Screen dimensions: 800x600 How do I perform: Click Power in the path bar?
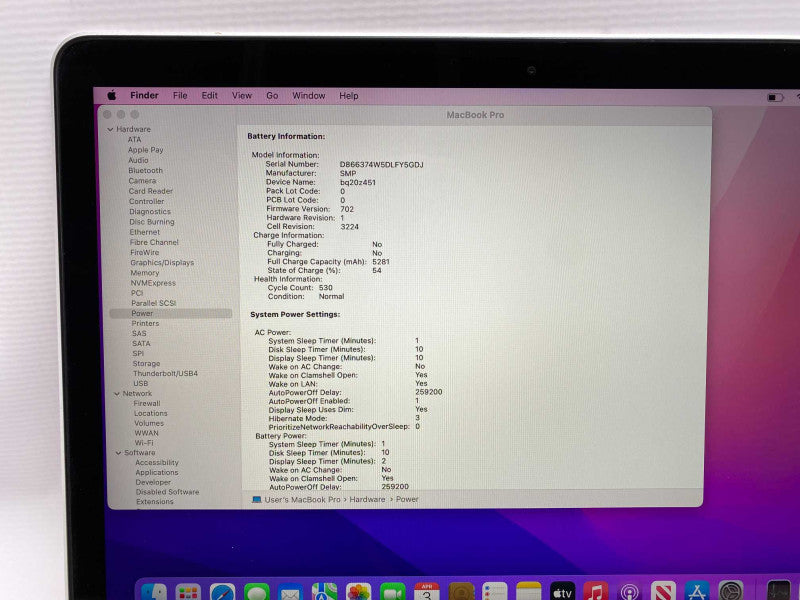[x=407, y=499]
